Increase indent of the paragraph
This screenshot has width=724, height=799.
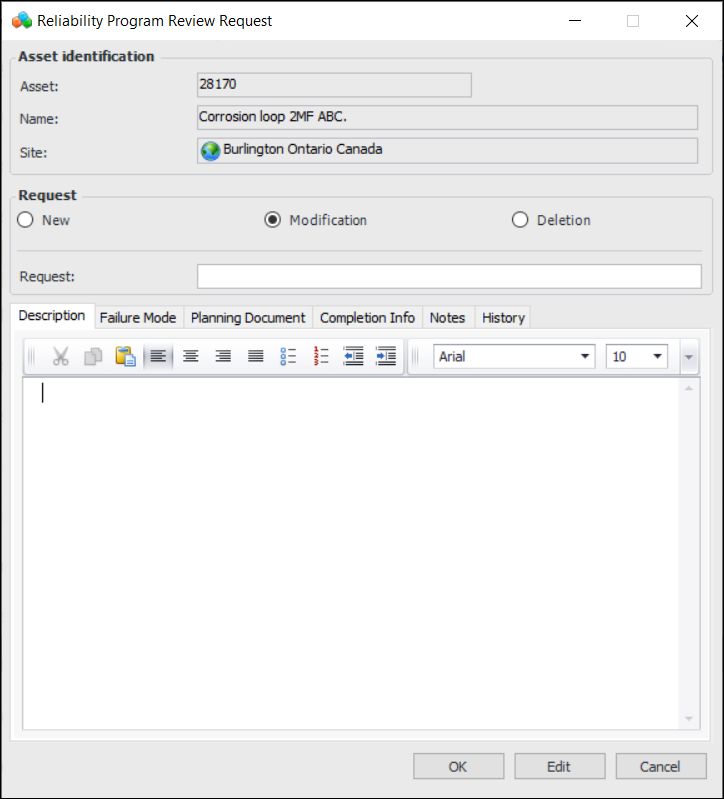[x=386, y=356]
